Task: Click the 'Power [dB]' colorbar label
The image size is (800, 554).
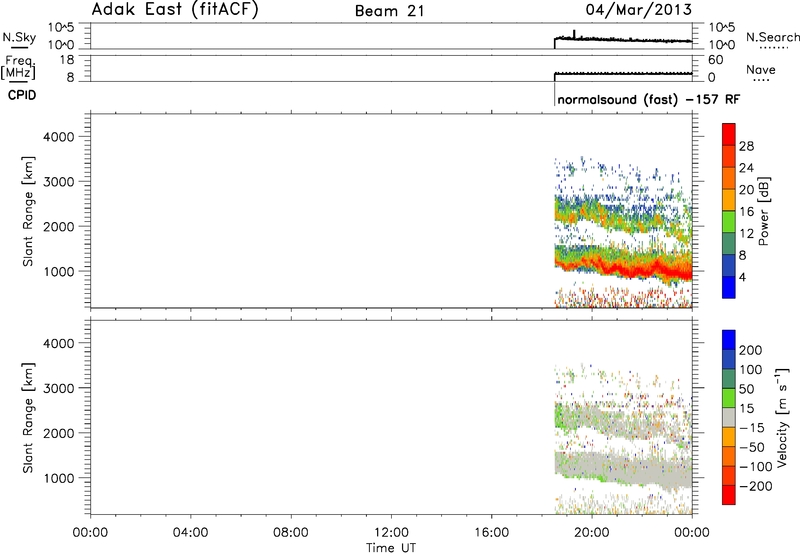Action: (763, 211)
